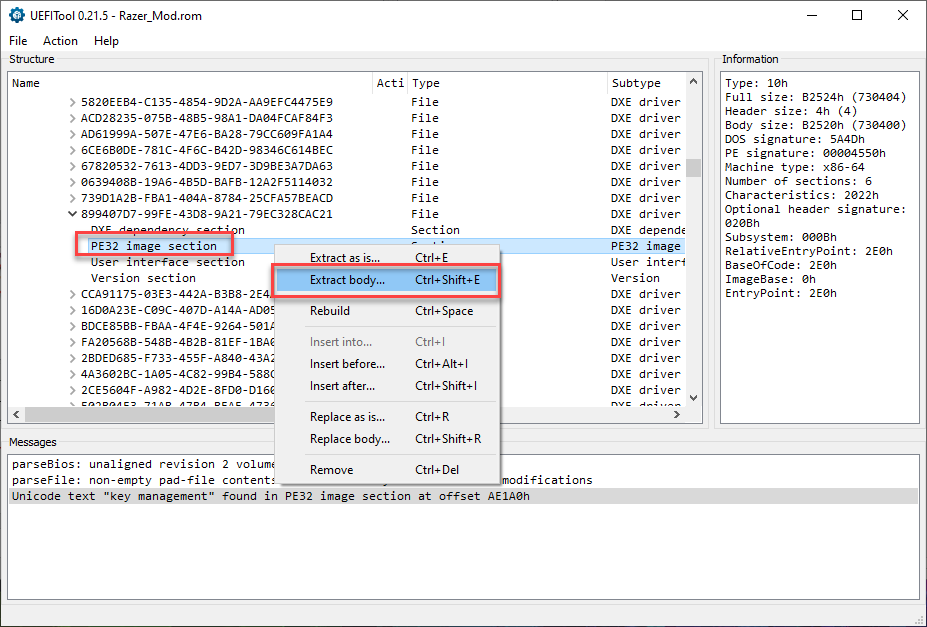The image size is (927, 627).
Task: Choose Extract as is... from context menu
Action: click(387, 258)
